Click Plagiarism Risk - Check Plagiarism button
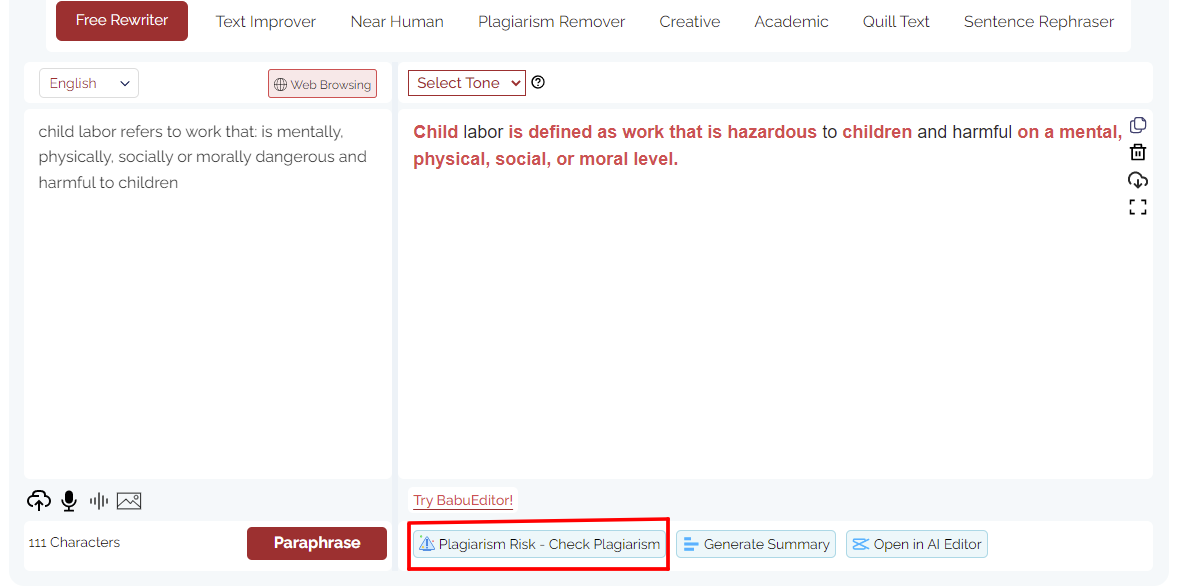Image resolution: width=1192 pixels, height=588 pixels. 539,544
